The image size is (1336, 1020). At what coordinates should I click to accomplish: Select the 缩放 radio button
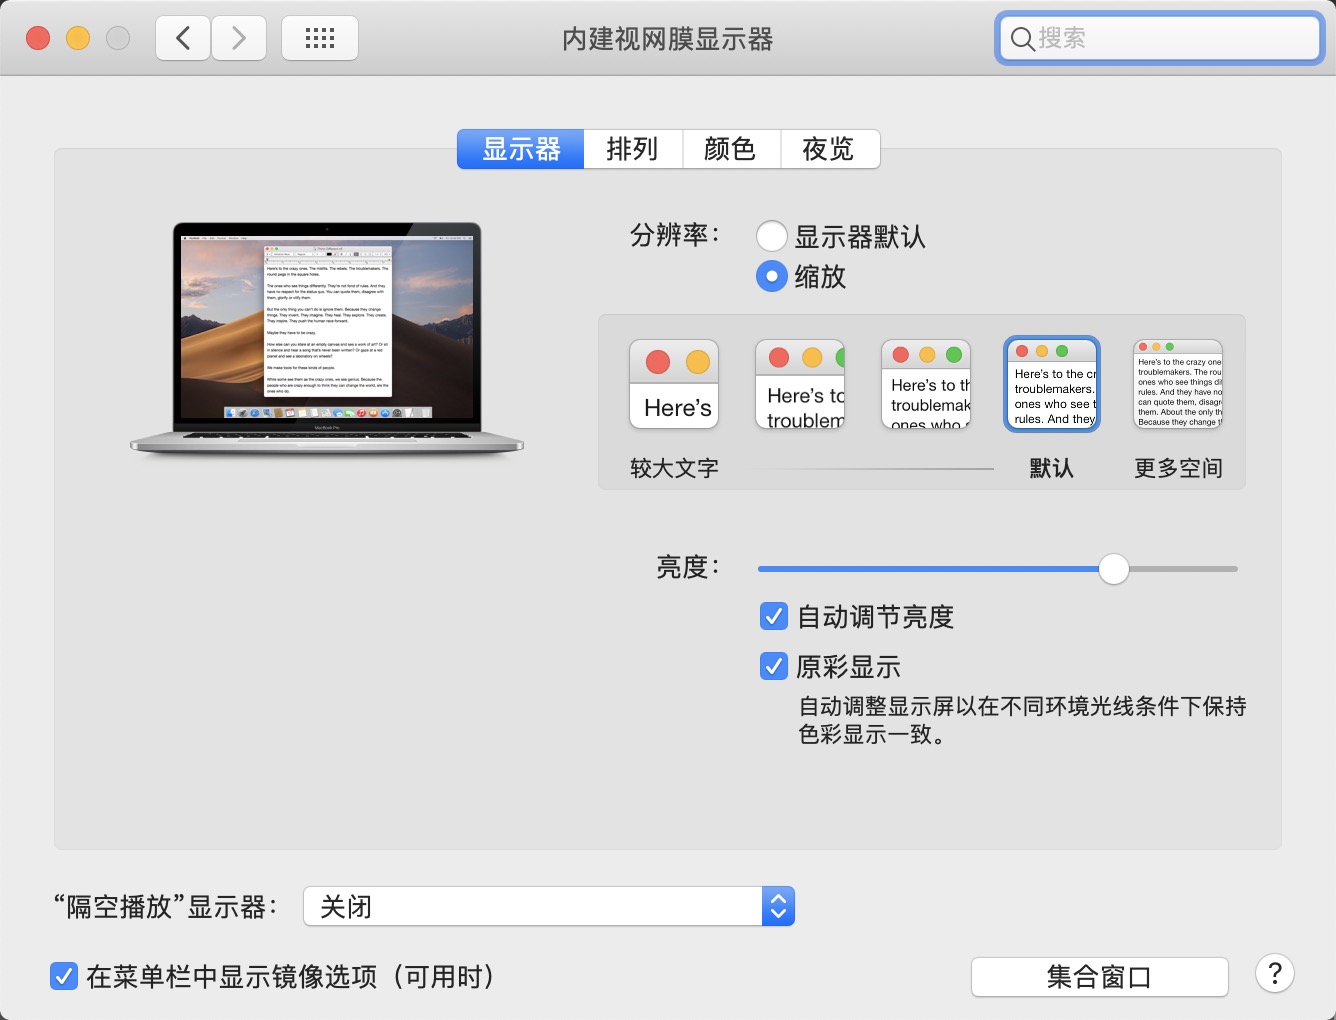[771, 276]
